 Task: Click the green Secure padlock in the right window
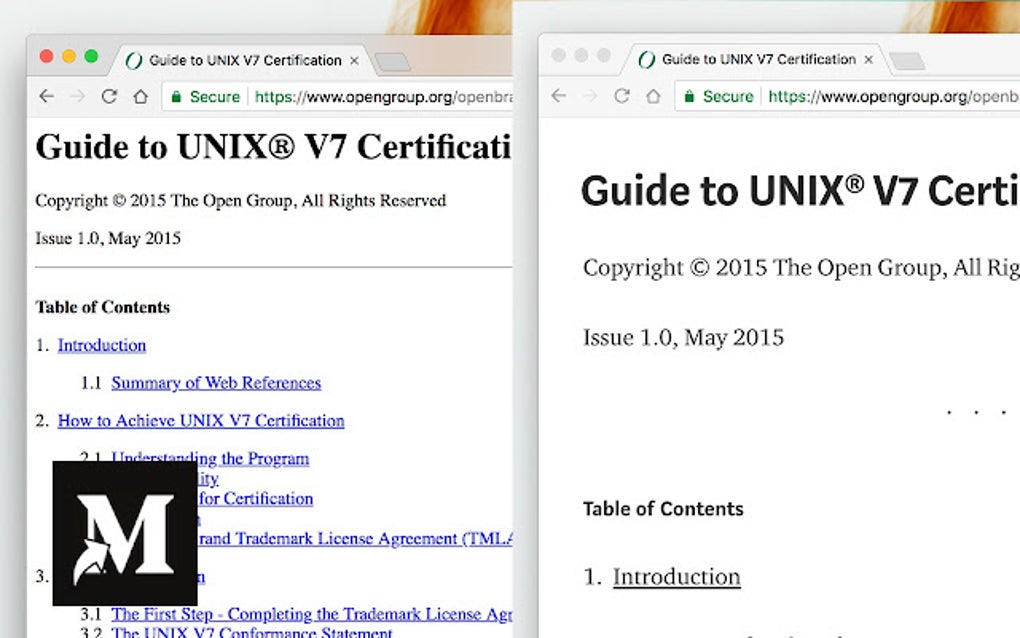689,96
